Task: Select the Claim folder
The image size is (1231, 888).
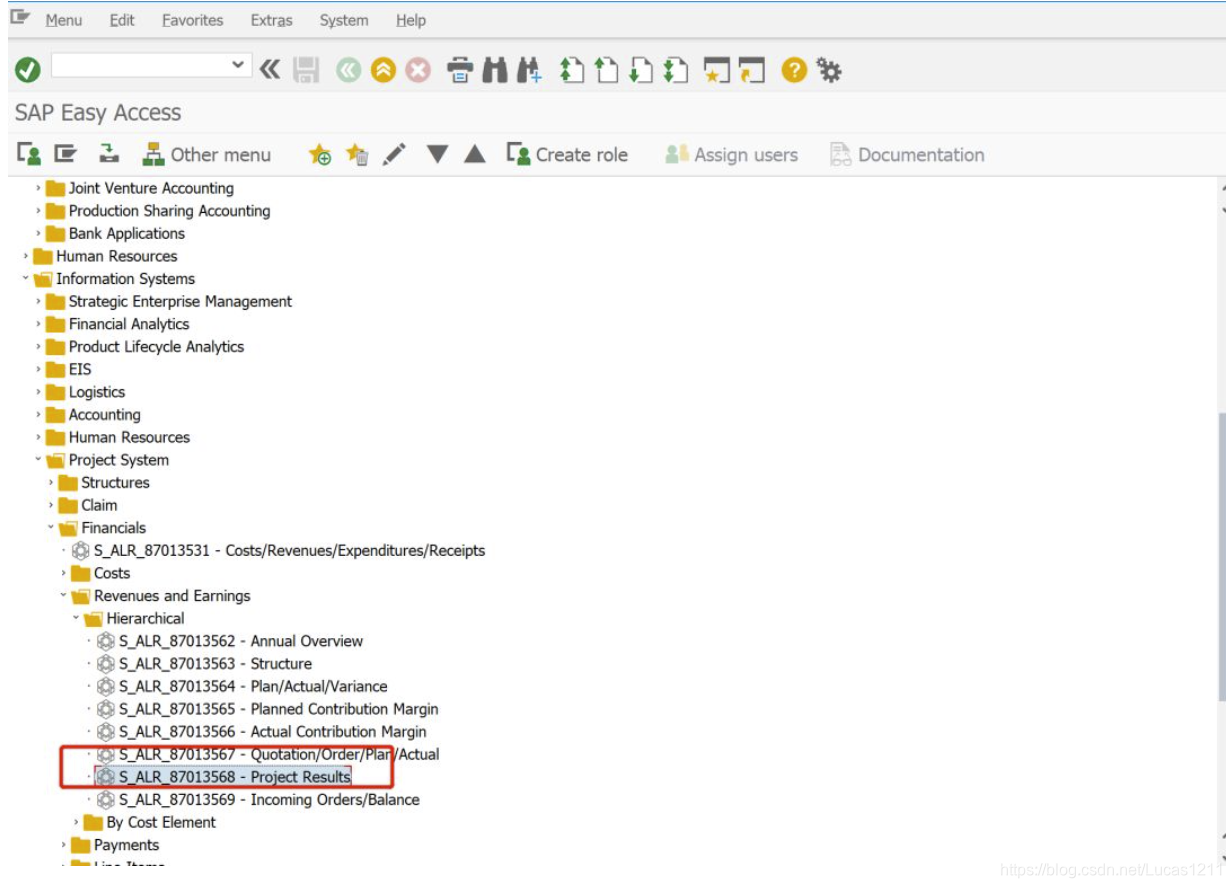Action: 99,505
